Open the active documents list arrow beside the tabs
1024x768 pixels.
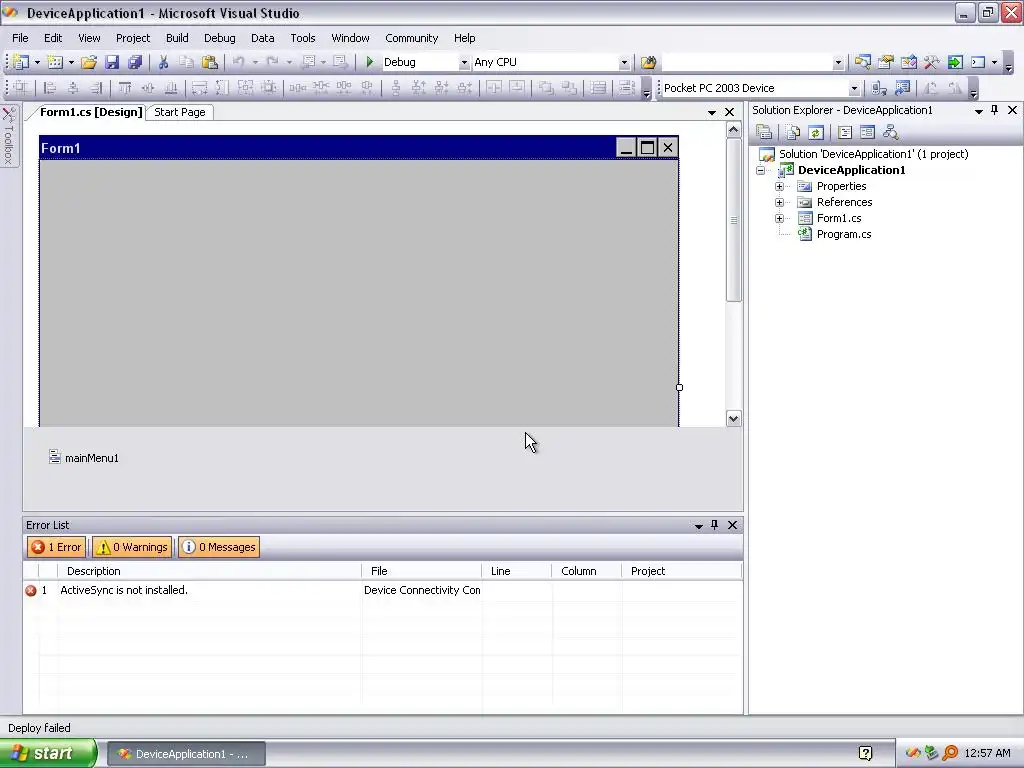[x=712, y=113]
